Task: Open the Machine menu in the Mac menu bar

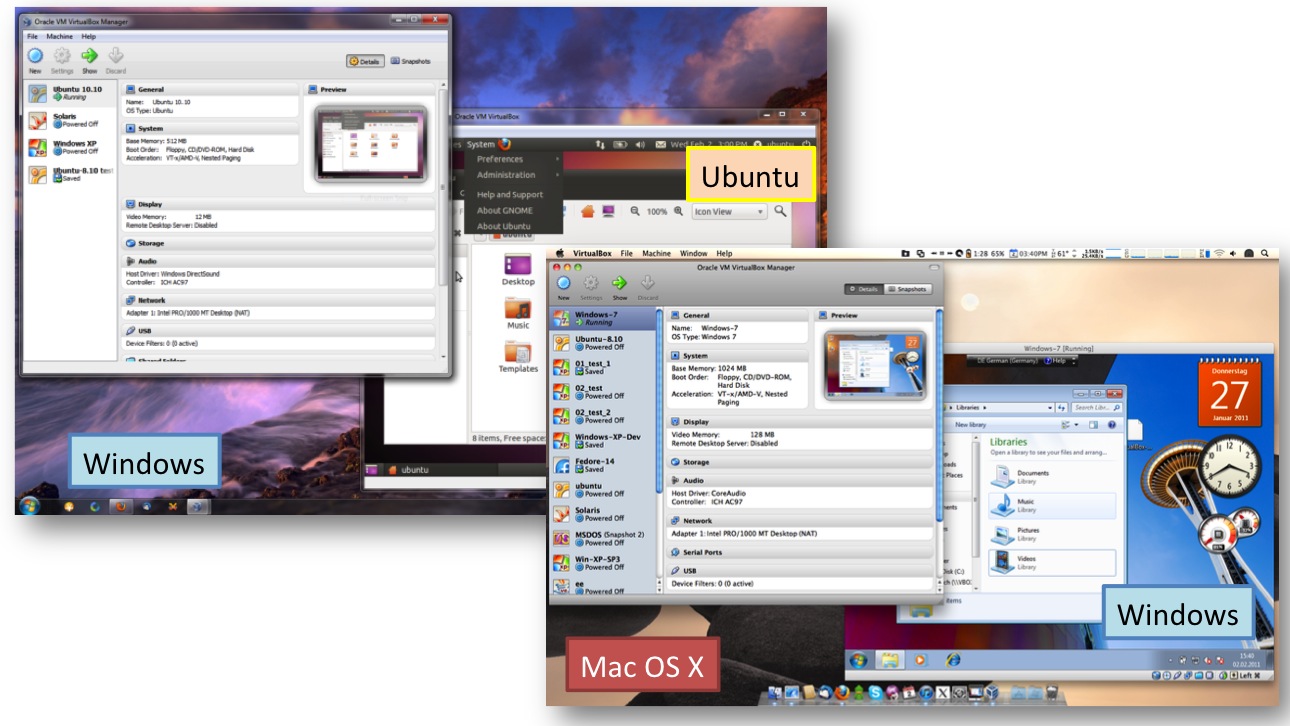Action: click(x=656, y=254)
